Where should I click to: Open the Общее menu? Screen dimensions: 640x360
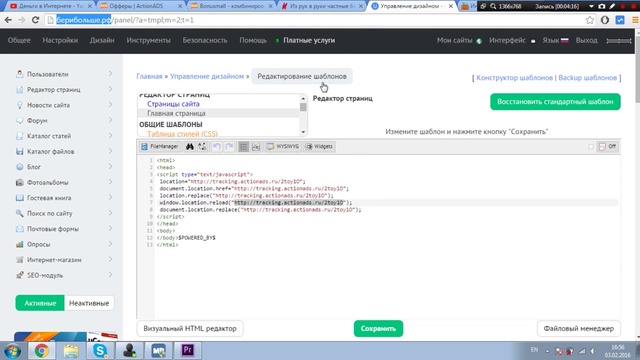click(x=19, y=40)
